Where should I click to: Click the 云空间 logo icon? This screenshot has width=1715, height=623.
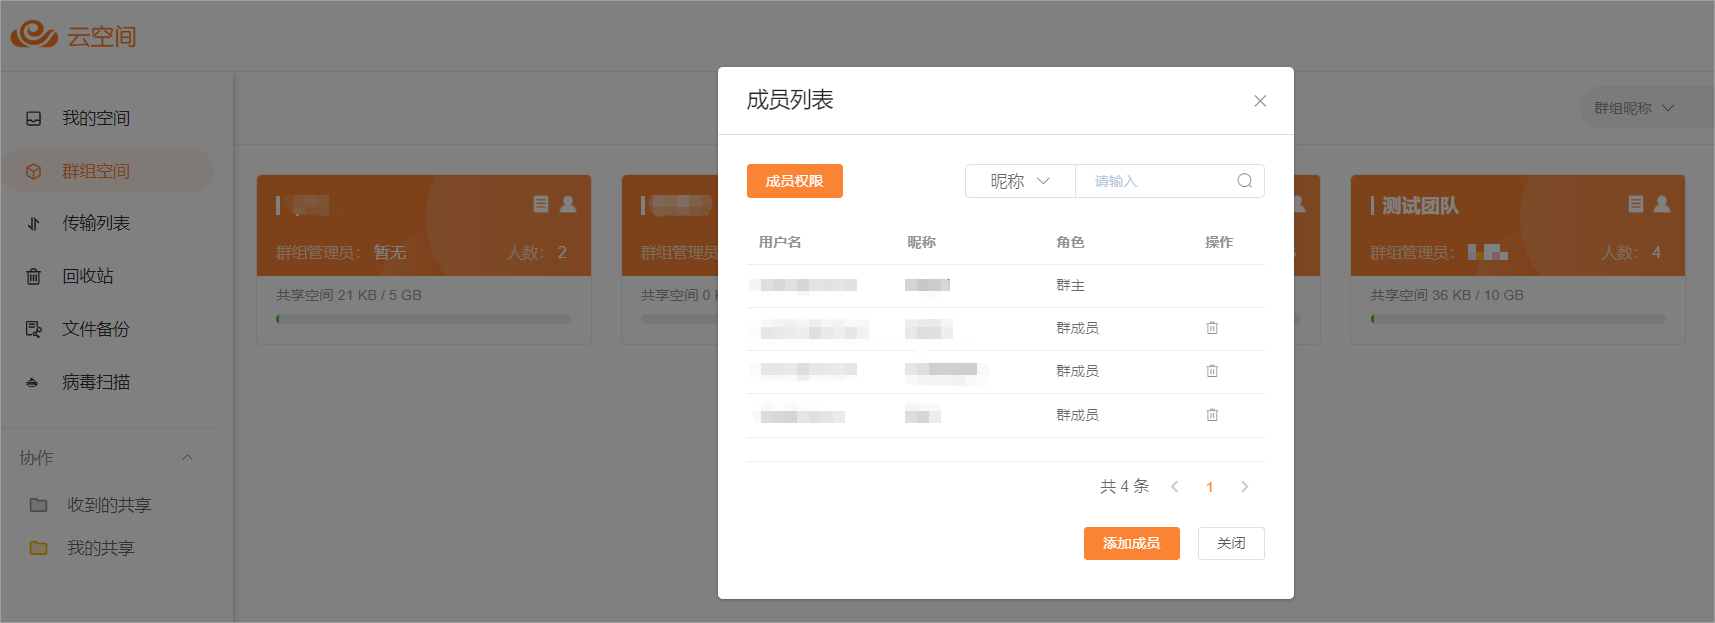pyautogui.click(x=34, y=35)
